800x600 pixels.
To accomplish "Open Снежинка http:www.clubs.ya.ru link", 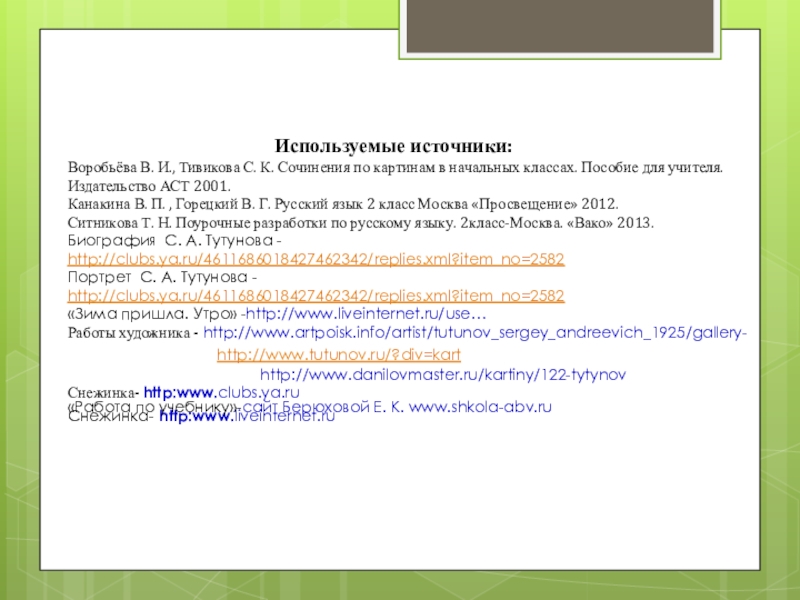I will coord(221,393).
